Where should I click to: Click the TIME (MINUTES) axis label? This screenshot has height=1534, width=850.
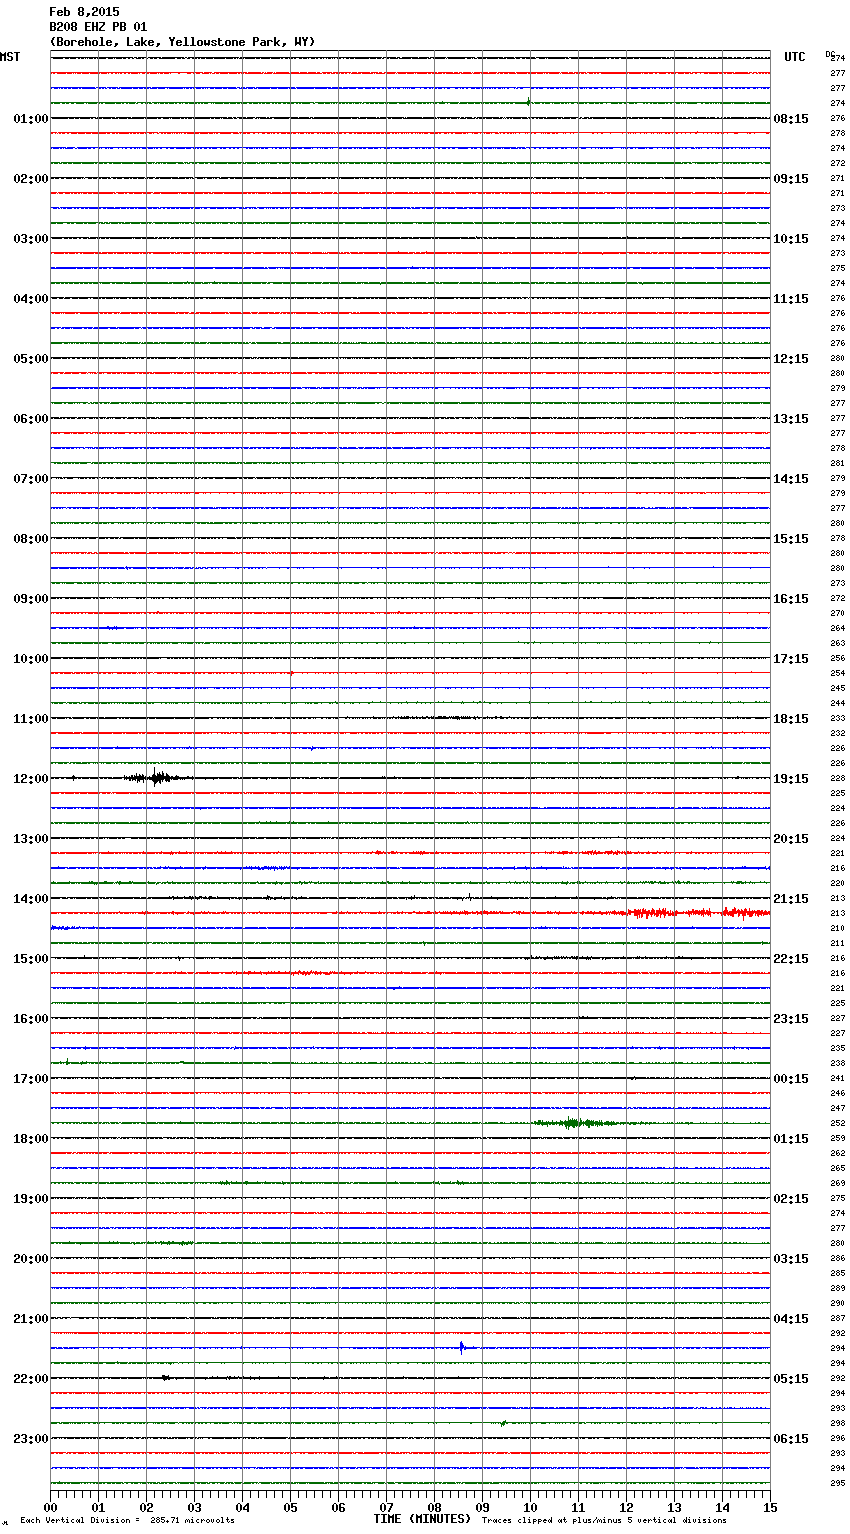tap(422, 1519)
